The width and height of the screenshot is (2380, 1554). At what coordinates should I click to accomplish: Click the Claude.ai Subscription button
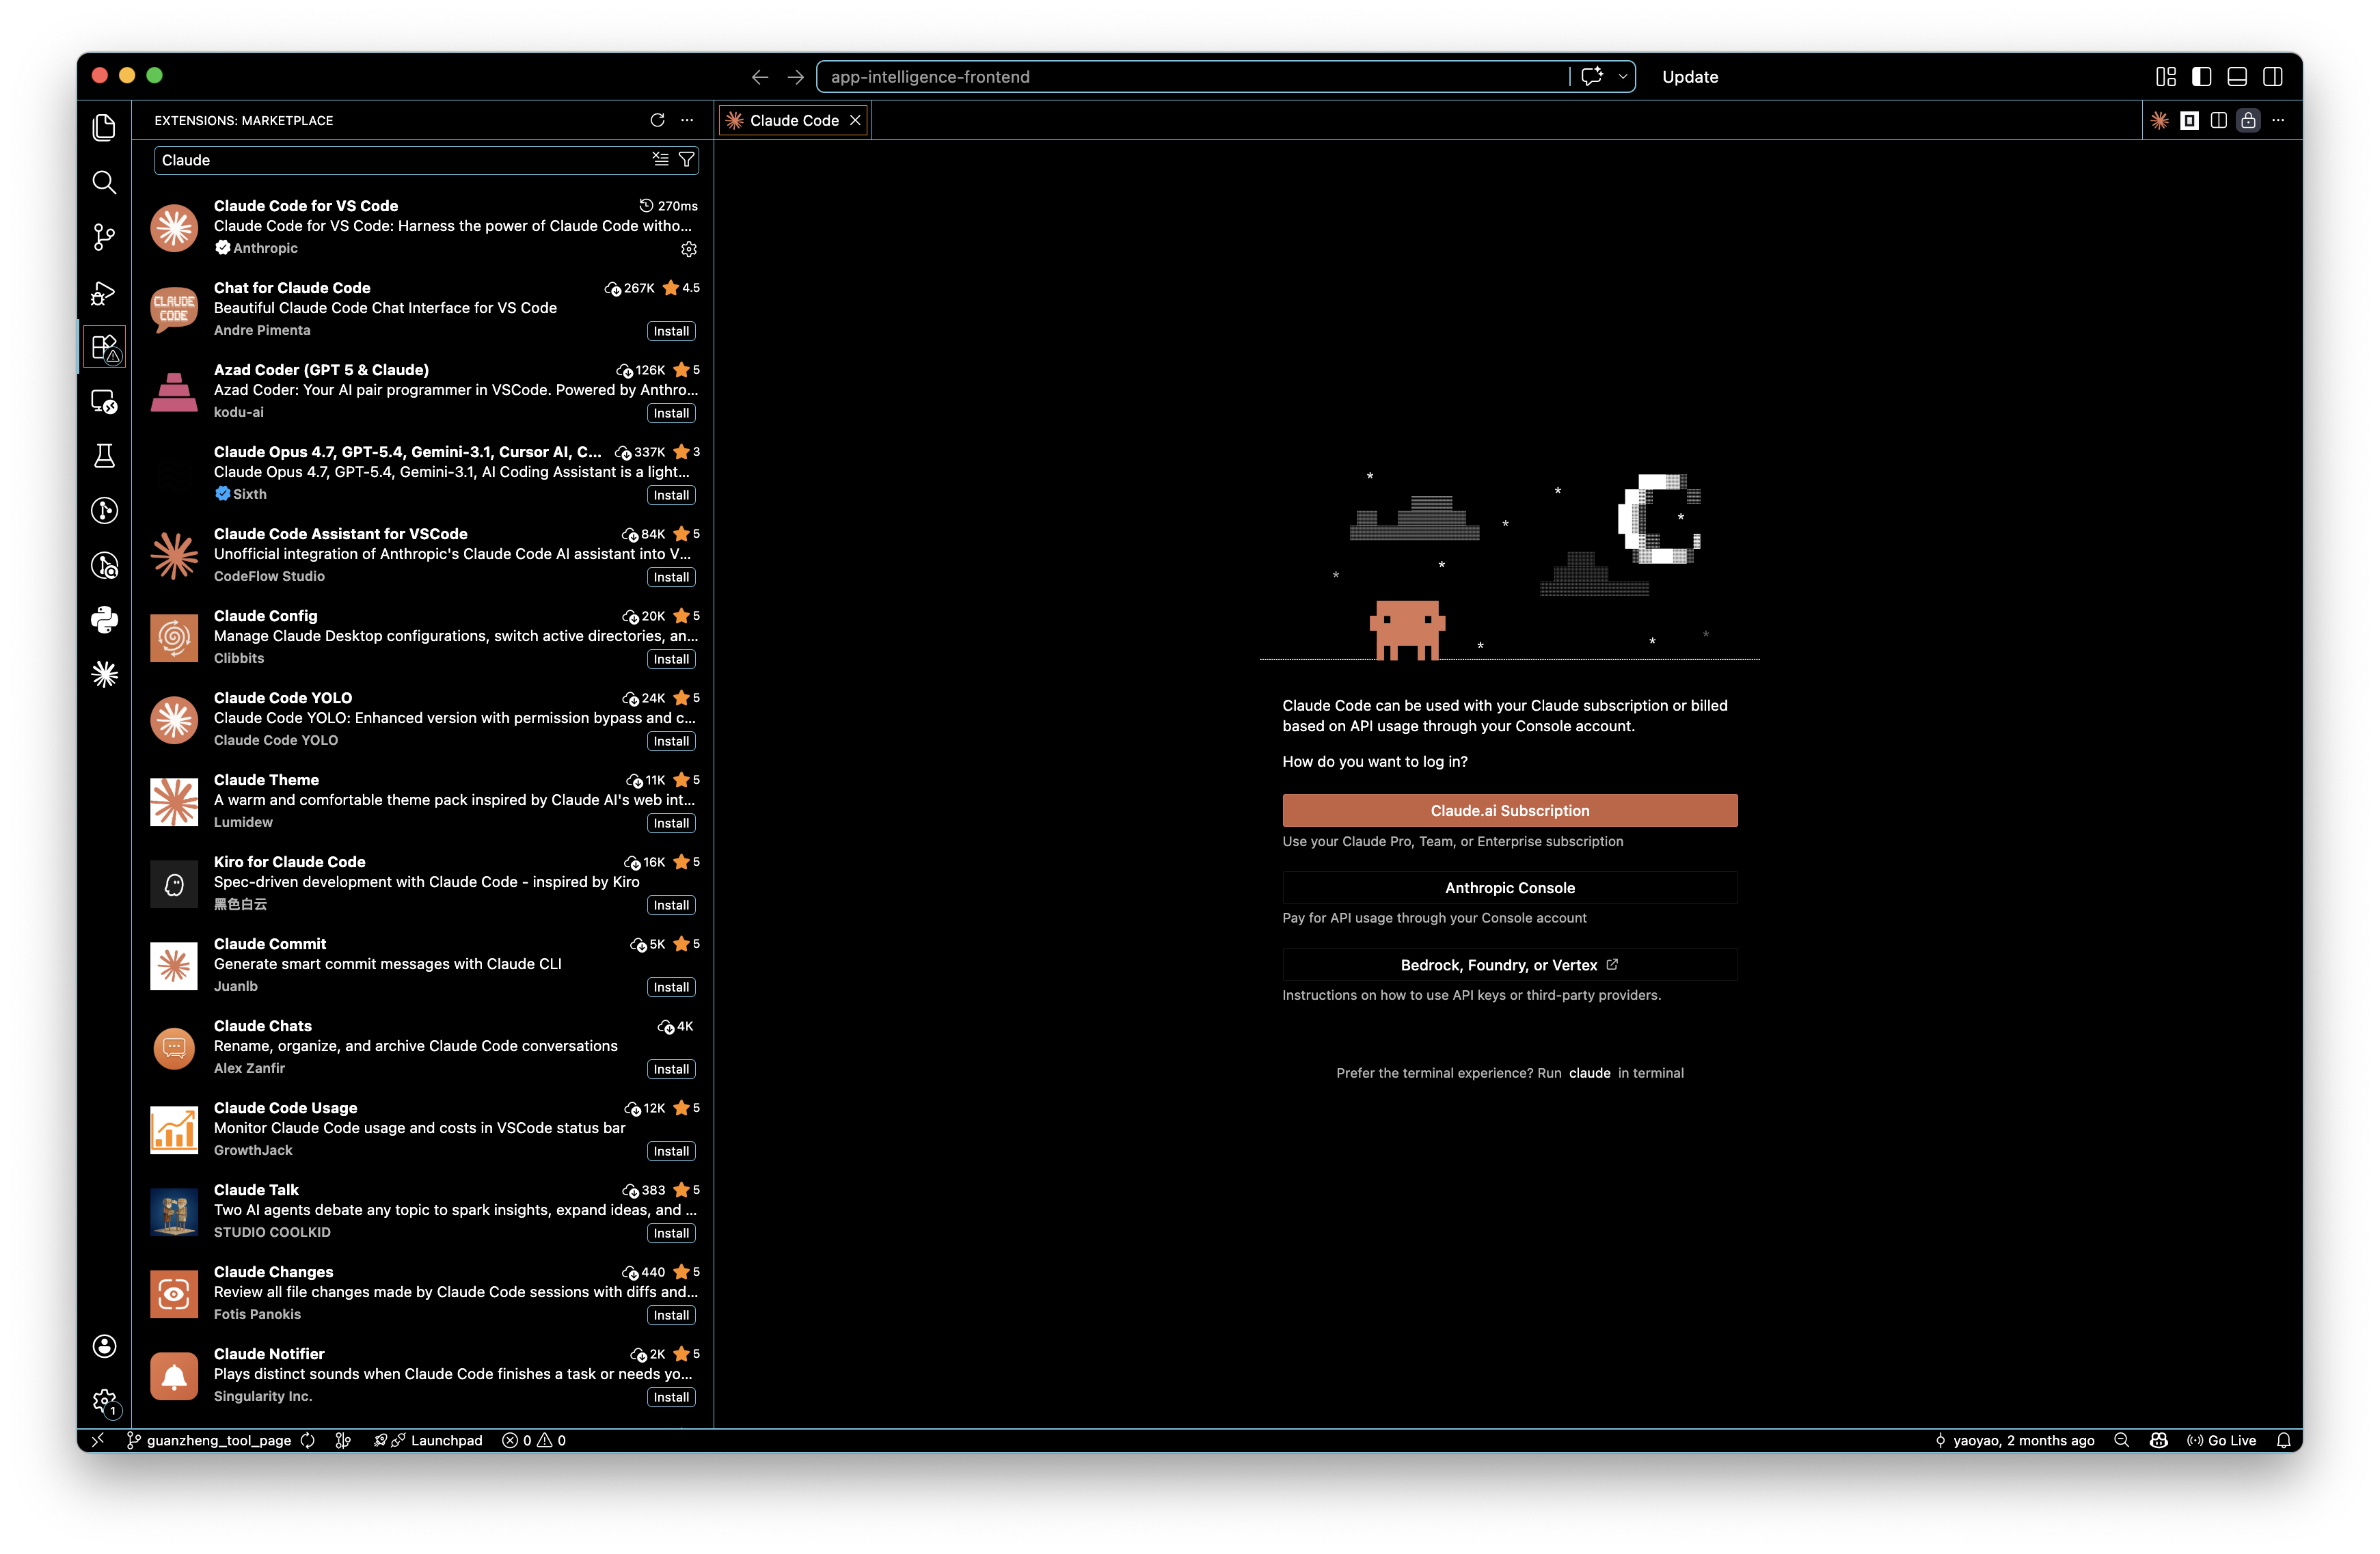(1509, 810)
